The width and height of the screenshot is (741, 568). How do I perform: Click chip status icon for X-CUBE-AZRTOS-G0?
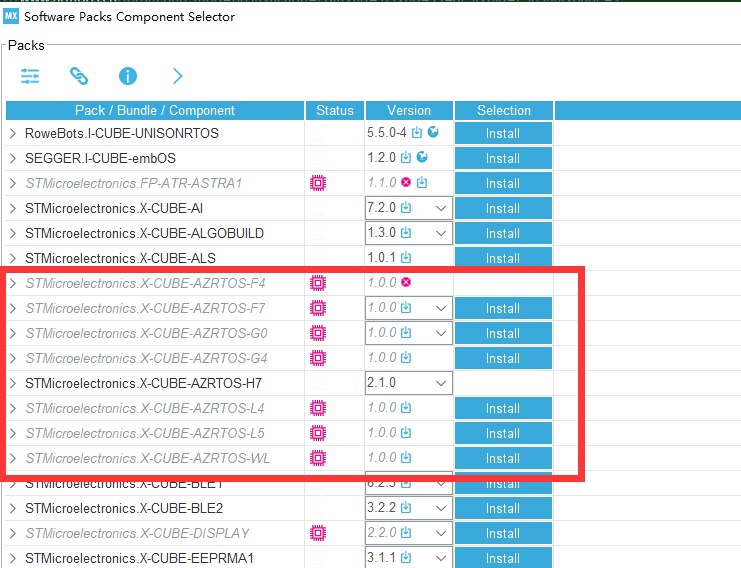point(318,333)
